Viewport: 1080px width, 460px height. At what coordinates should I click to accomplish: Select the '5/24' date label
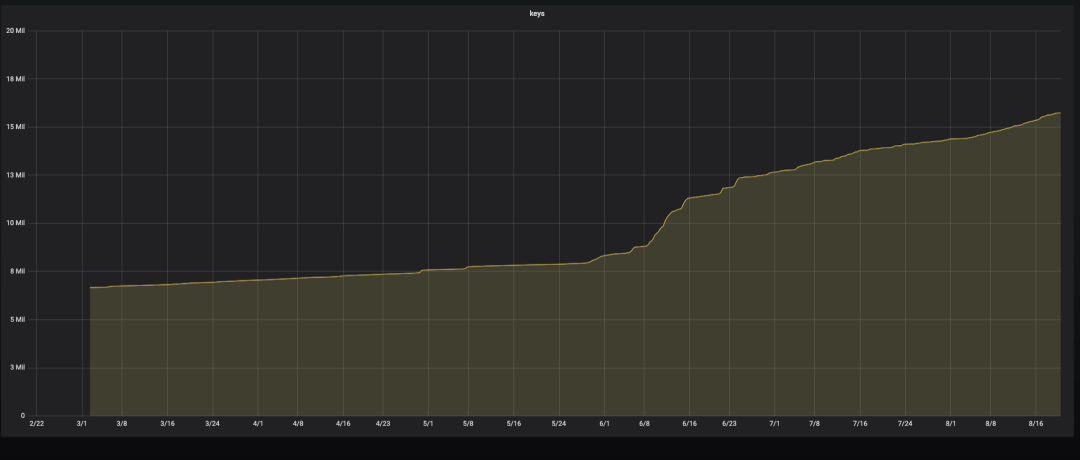[559, 424]
